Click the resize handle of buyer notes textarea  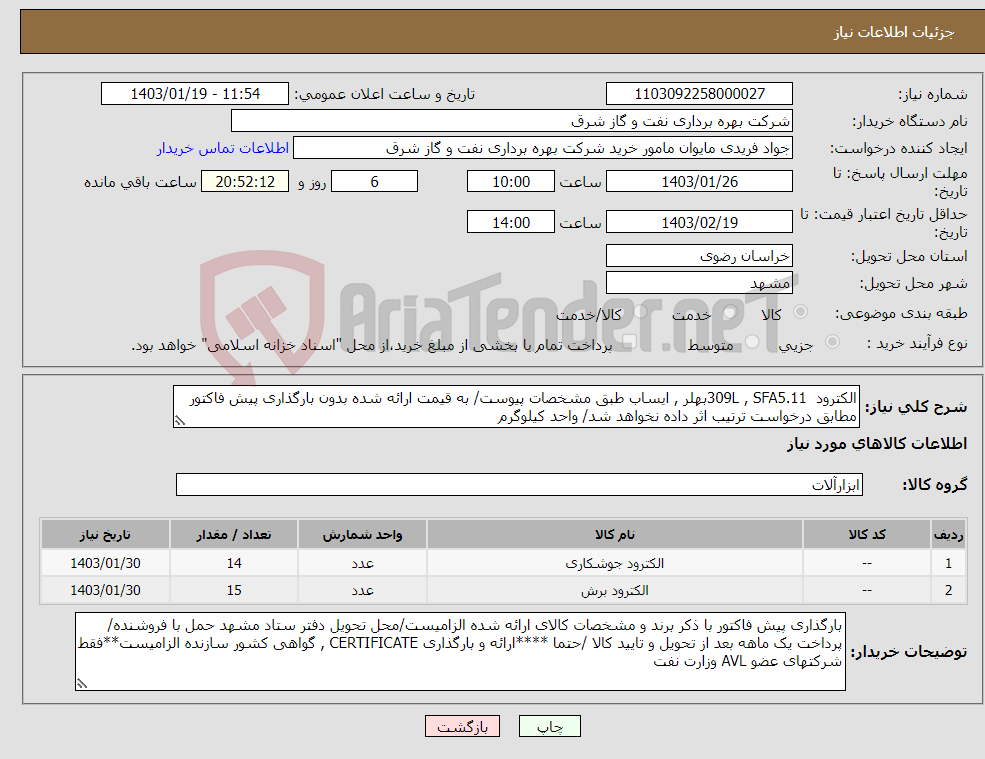point(82,684)
